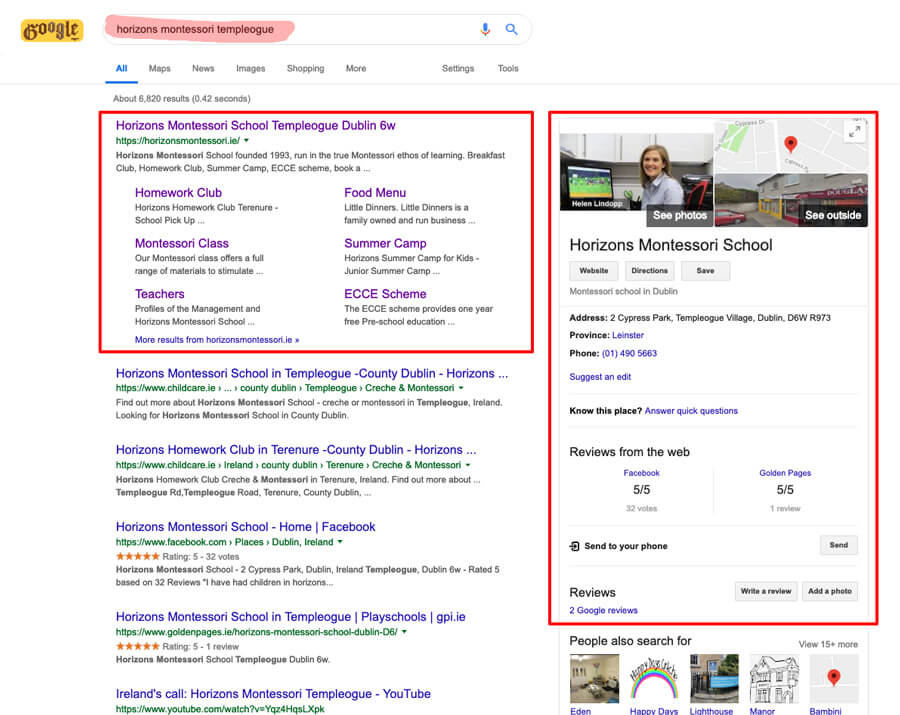Click Add a photo button
The width and height of the screenshot is (900, 715).
(x=829, y=591)
